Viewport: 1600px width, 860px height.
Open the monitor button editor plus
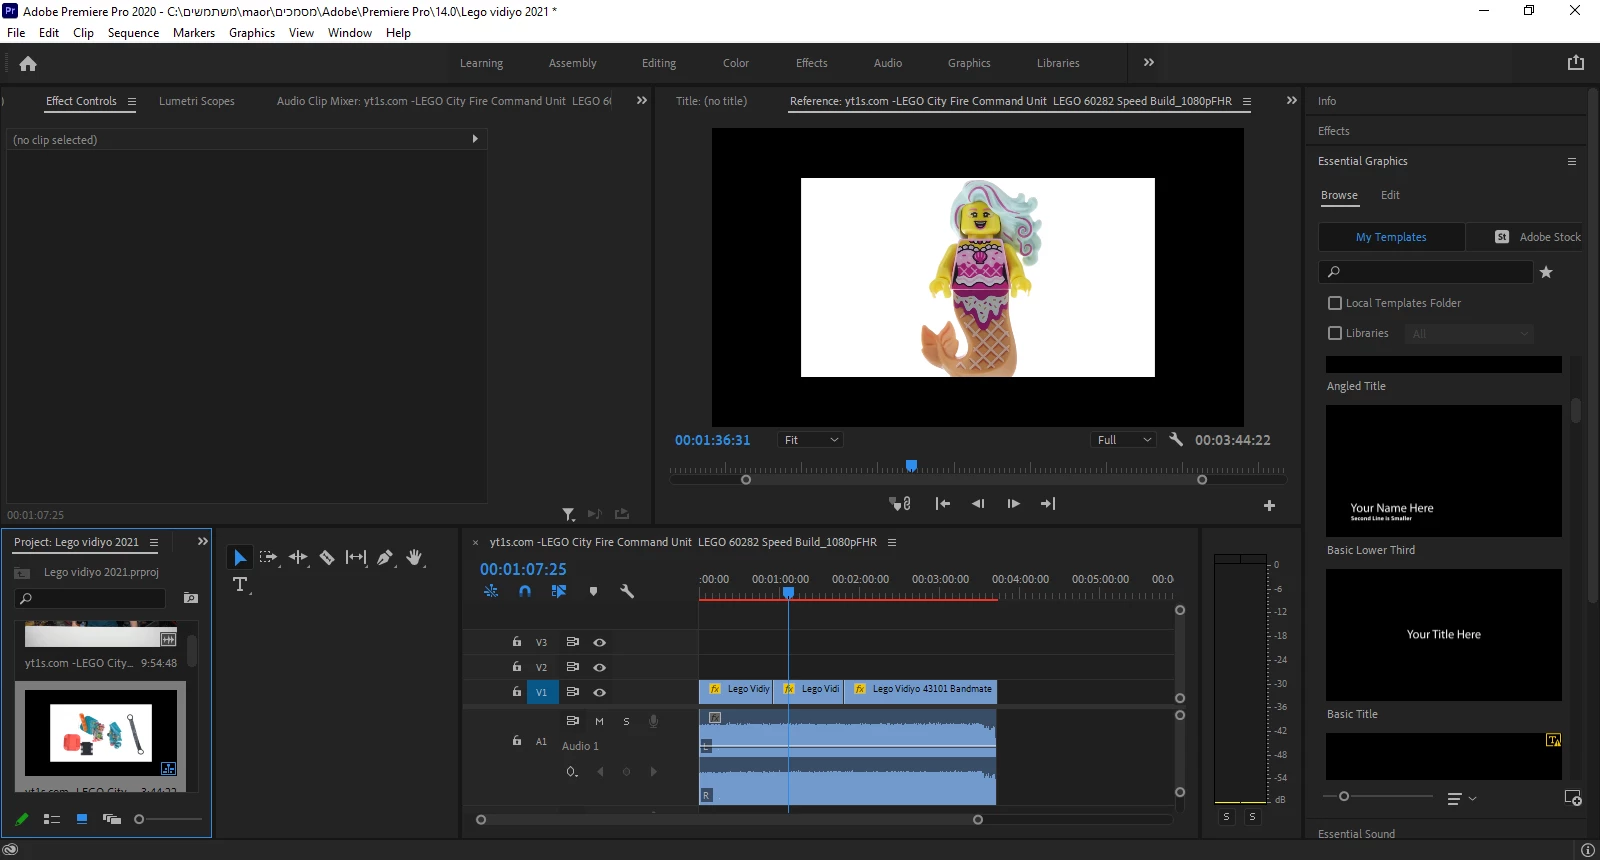[x=1269, y=506]
